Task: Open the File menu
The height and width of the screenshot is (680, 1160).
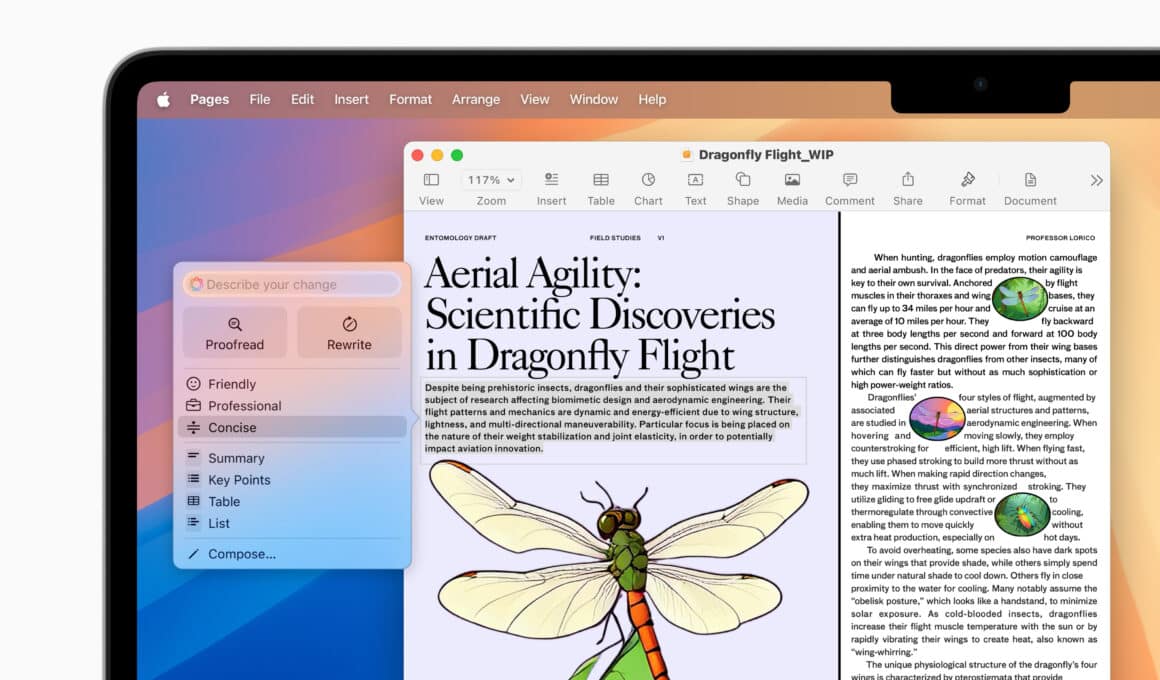Action: 260,99
